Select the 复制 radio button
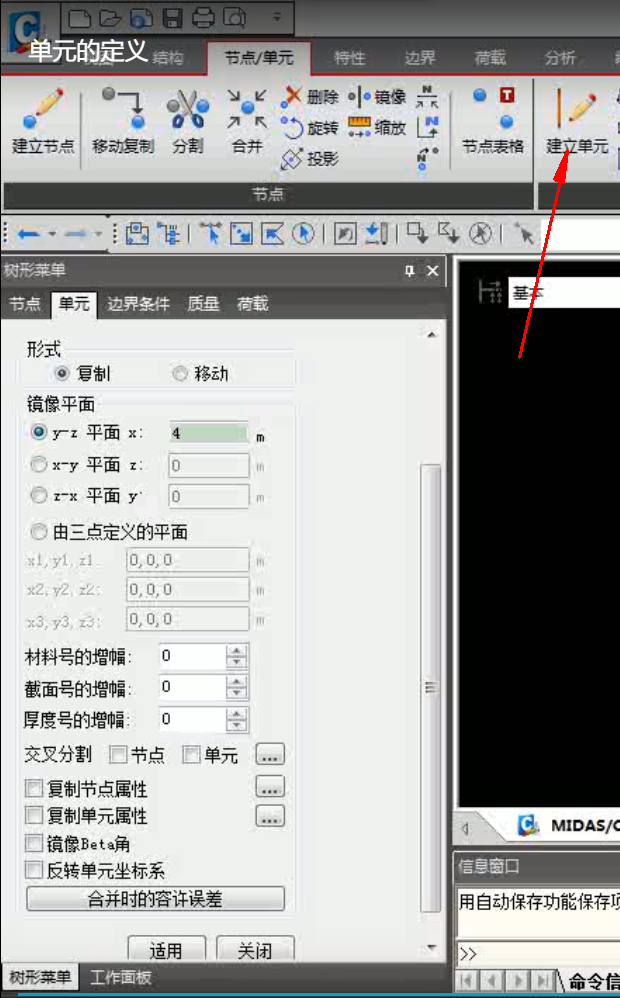The image size is (620, 998). pos(62,374)
